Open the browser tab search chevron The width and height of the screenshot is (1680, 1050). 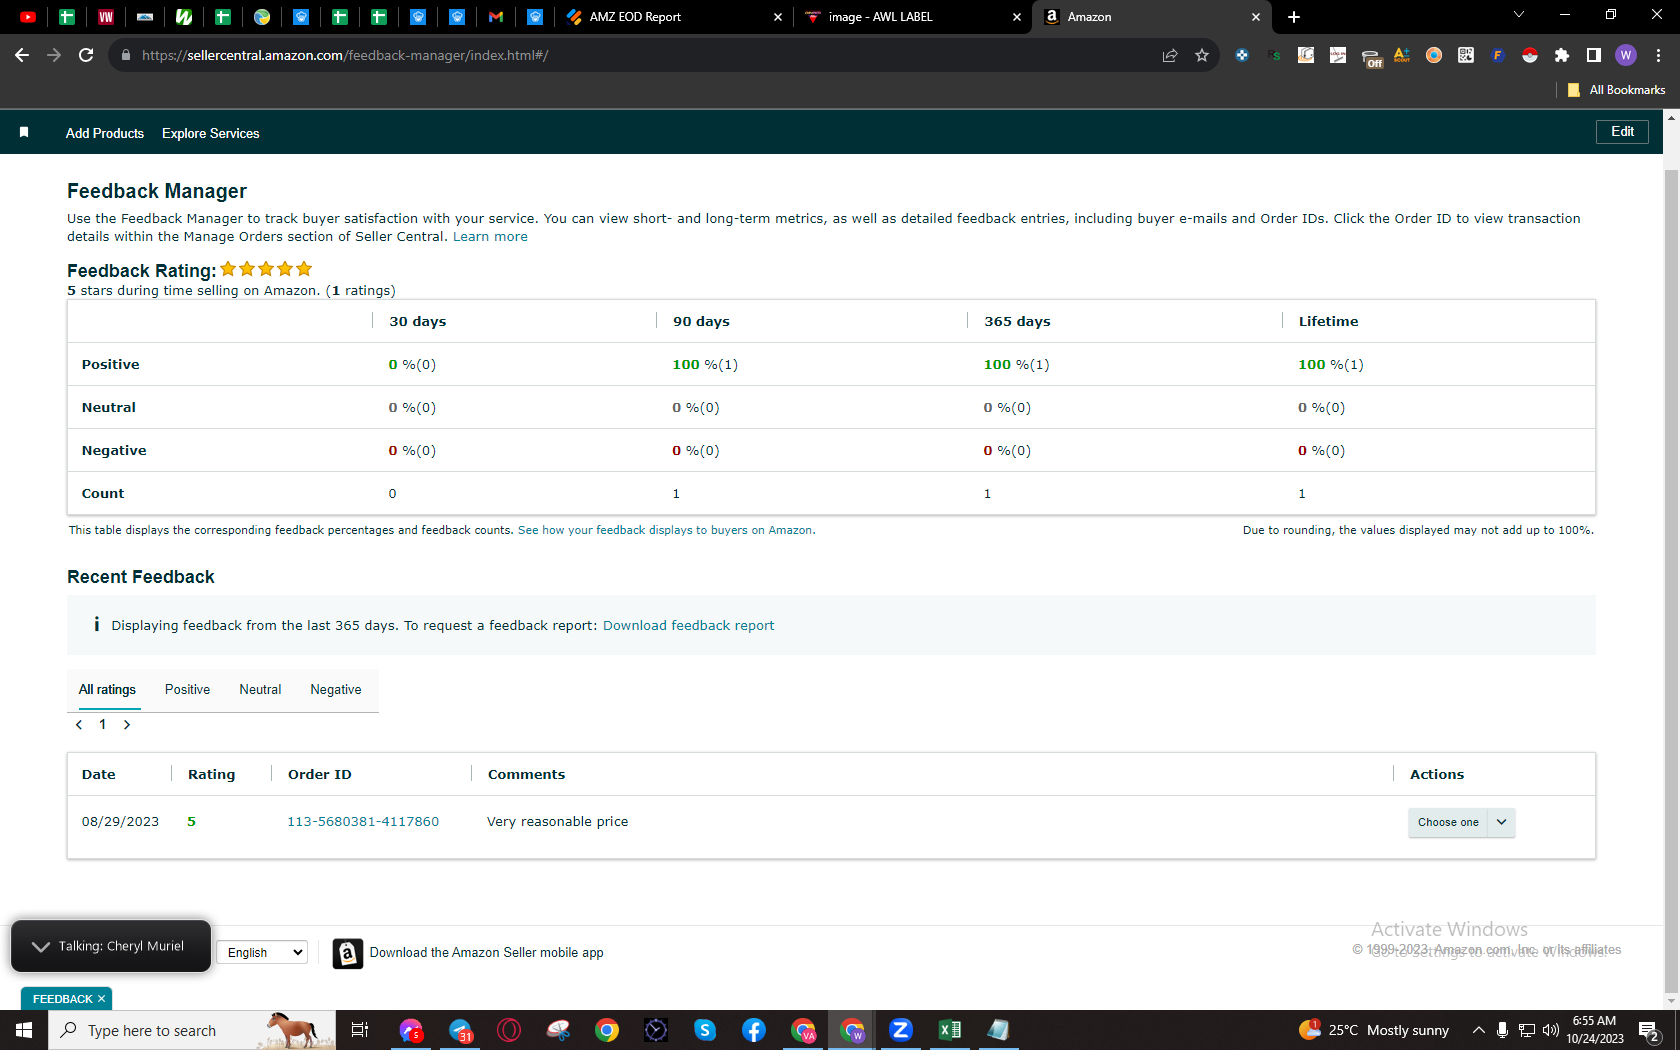[1519, 14]
